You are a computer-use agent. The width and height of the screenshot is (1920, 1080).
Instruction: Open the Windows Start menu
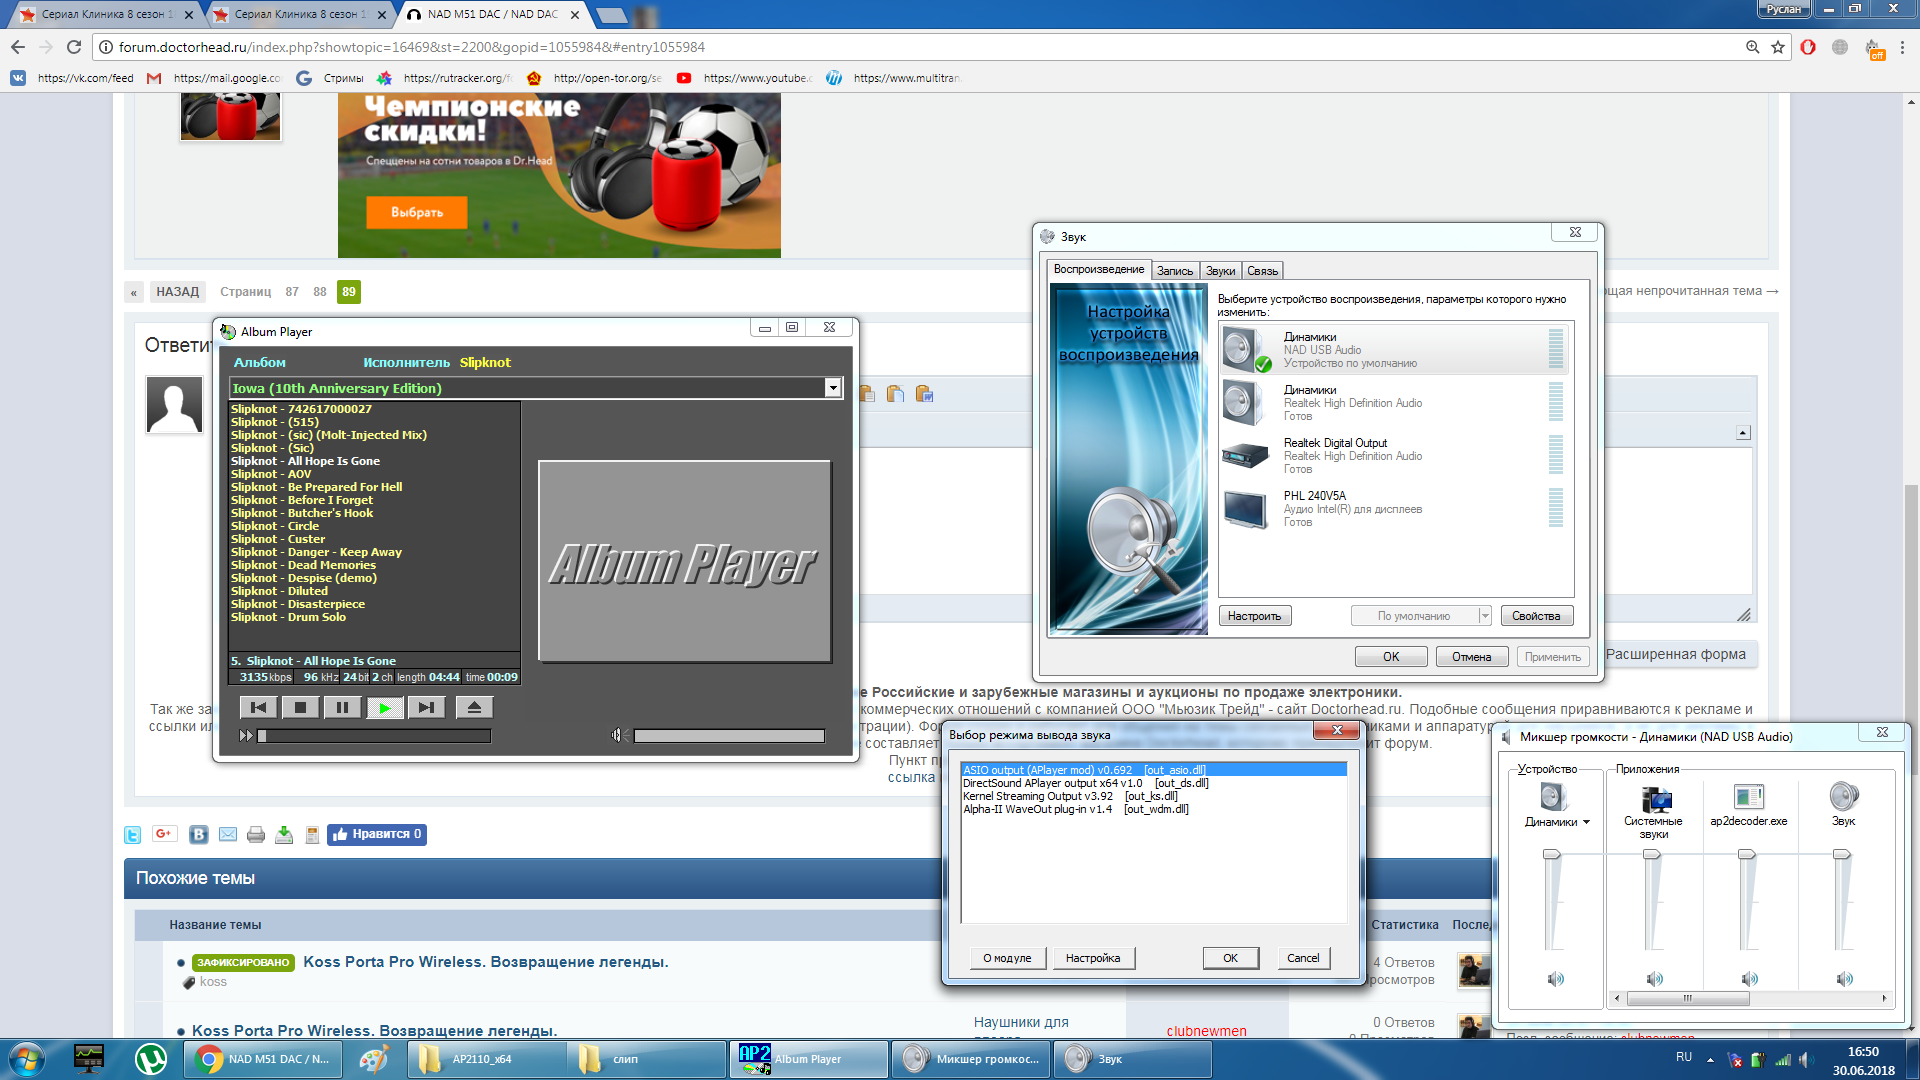coord(27,1059)
